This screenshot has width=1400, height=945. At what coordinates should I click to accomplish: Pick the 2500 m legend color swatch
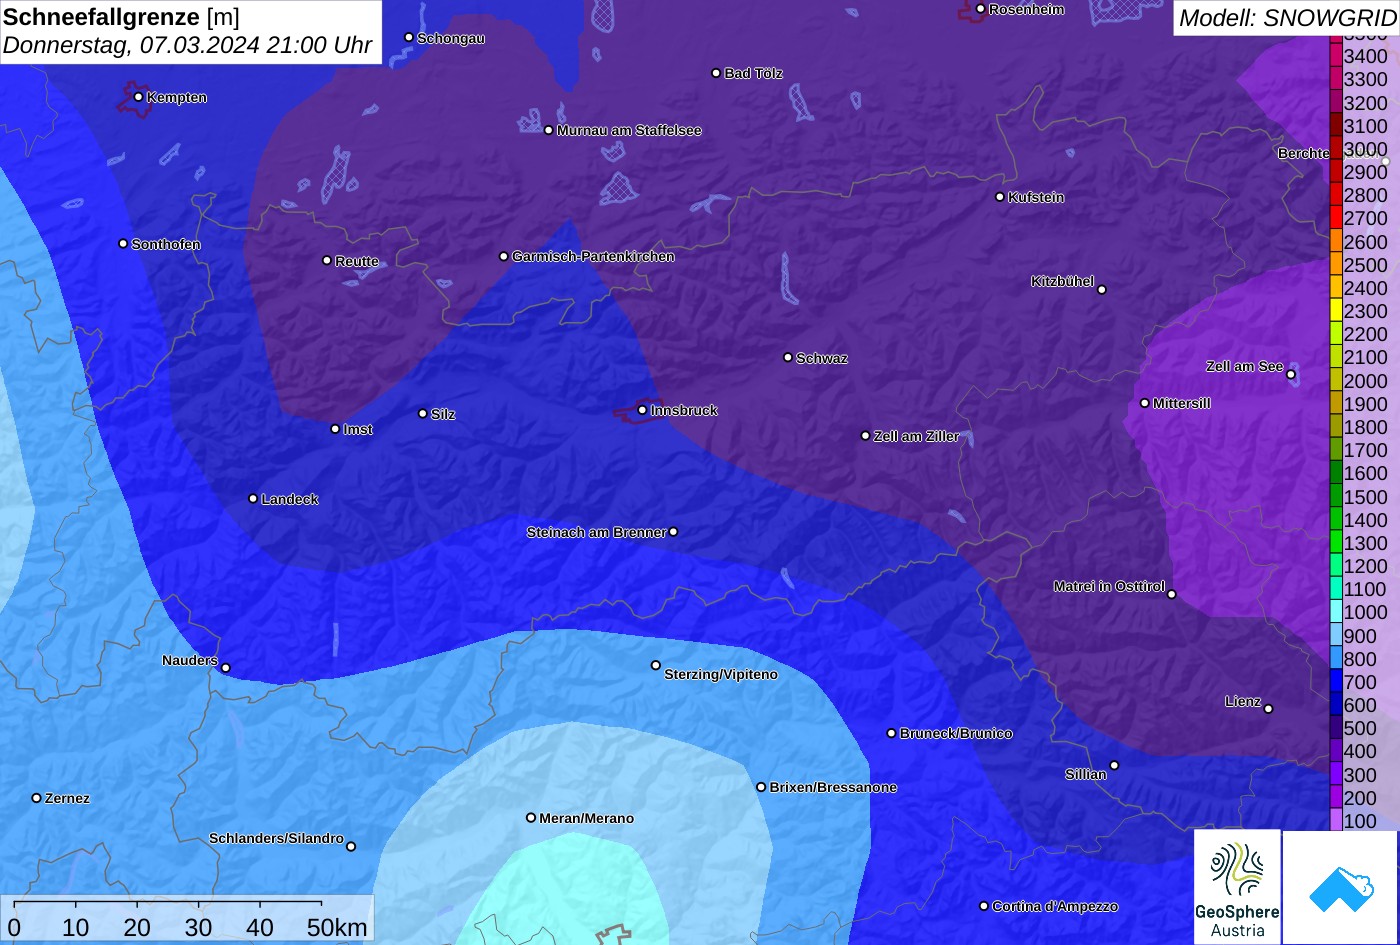tap(1336, 265)
